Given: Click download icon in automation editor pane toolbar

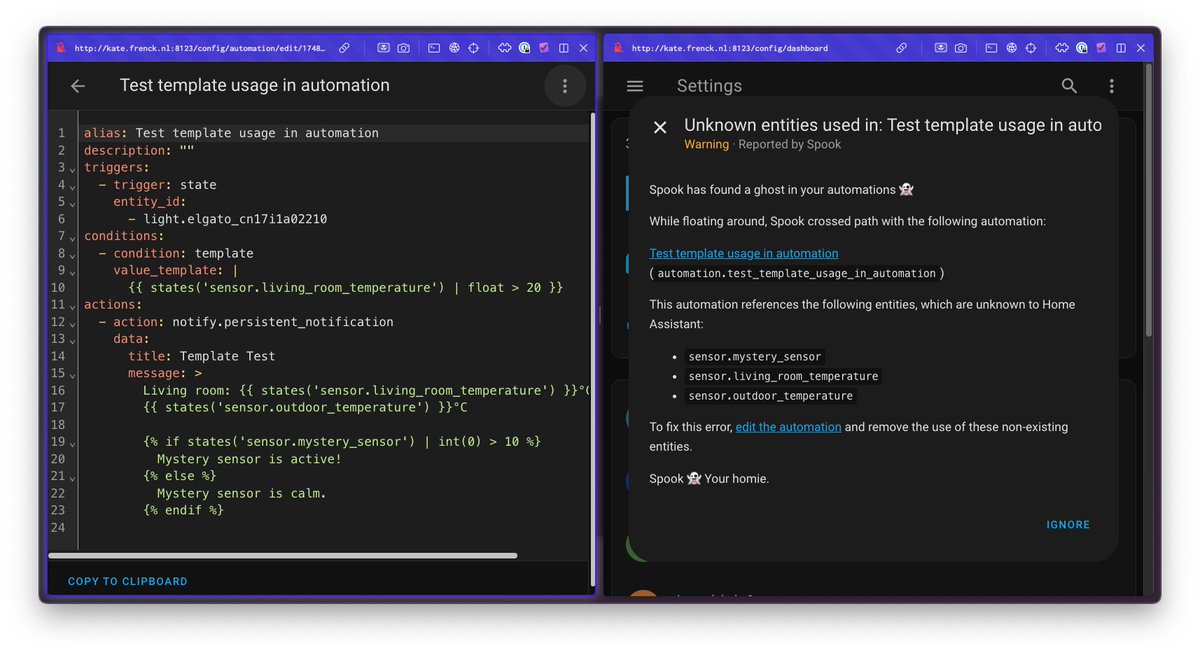Looking at the screenshot, I should [x=383, y=47].
